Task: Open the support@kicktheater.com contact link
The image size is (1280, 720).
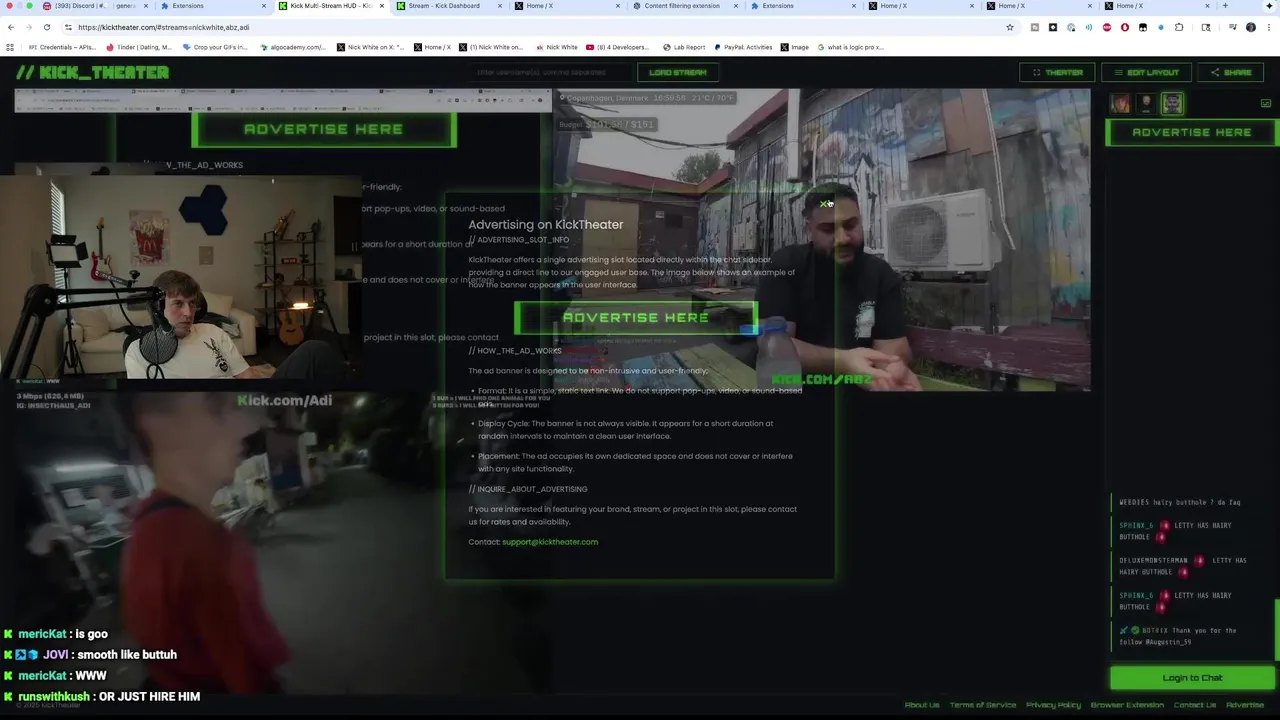Action: point(550,542)
